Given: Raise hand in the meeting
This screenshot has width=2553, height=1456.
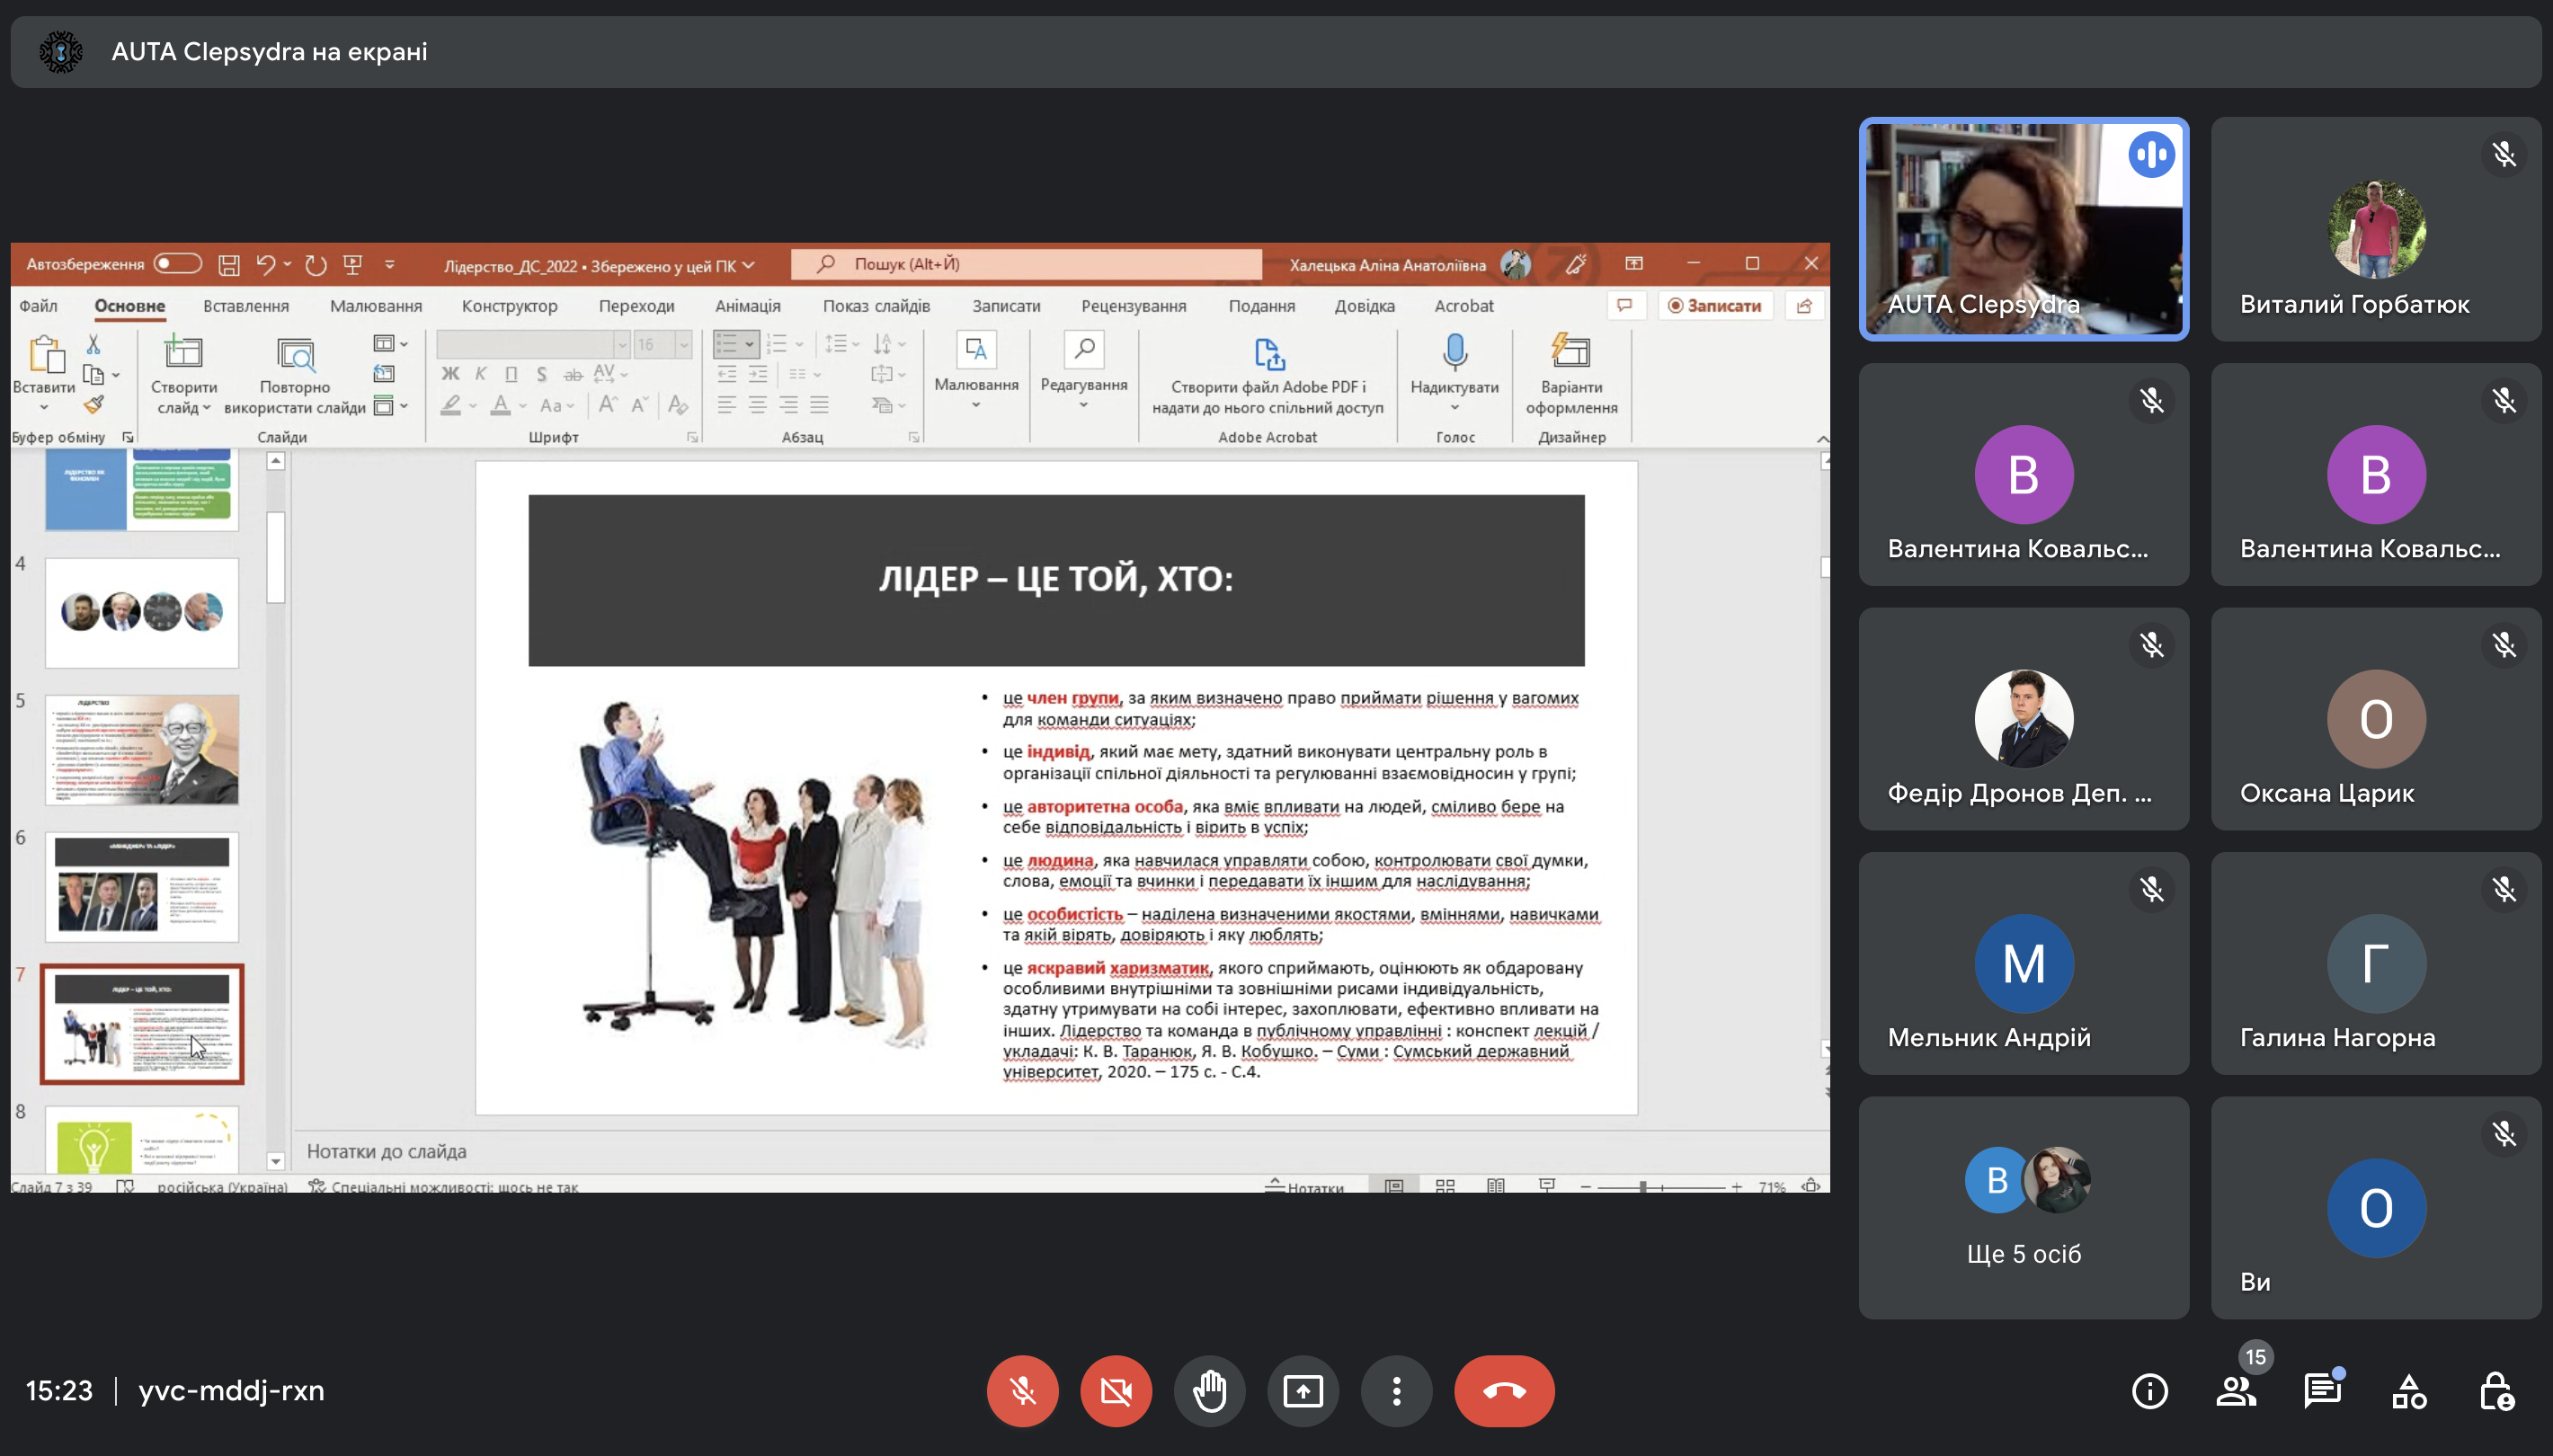Looking at the screenshot, I should (x=1209, y=1391).
